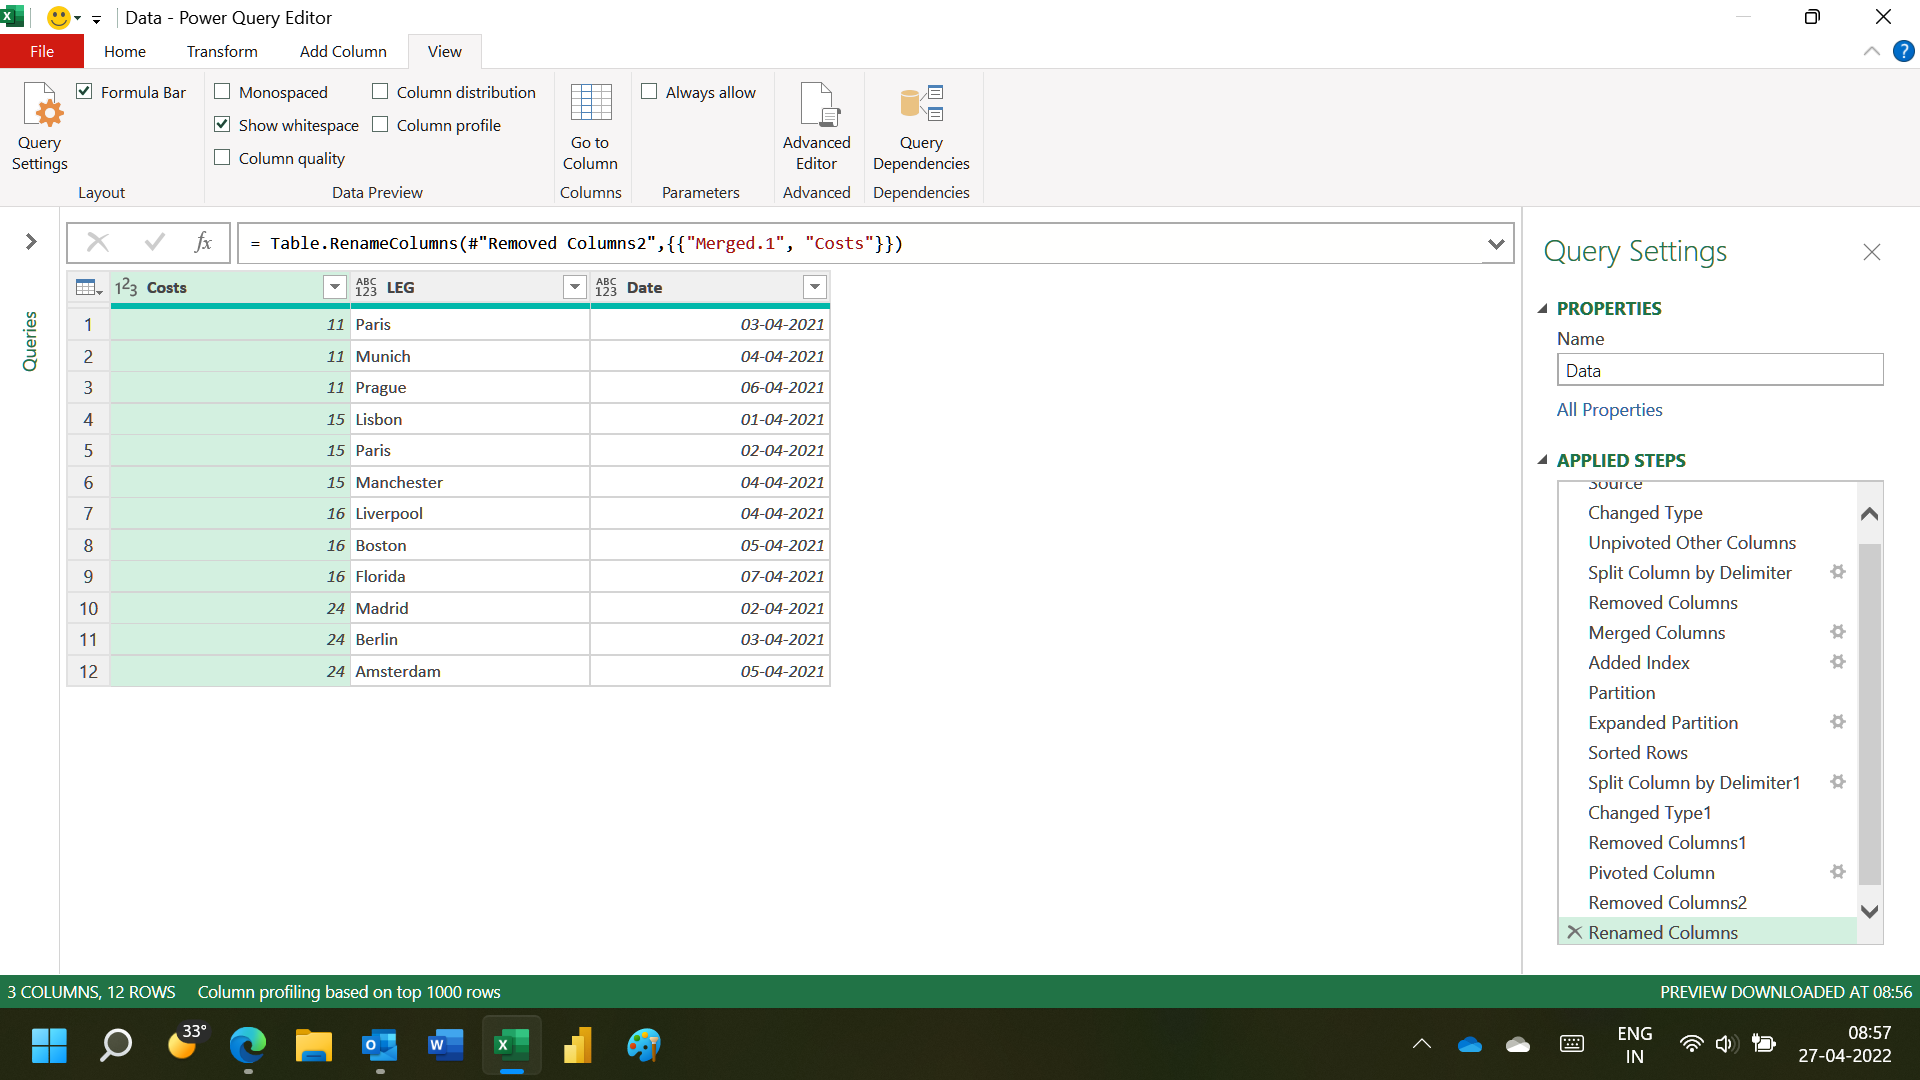Screen dimensions: 1920x1080
Task: Open the Date column filter dropdown
Action: pos(815,288)
